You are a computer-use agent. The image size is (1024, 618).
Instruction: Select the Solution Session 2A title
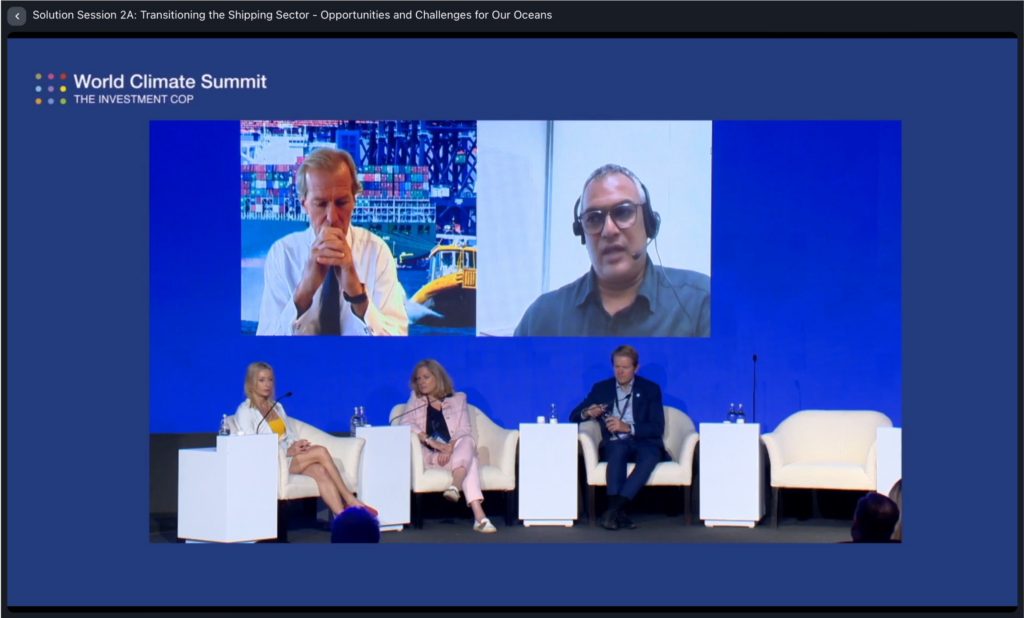pos(292,16)
